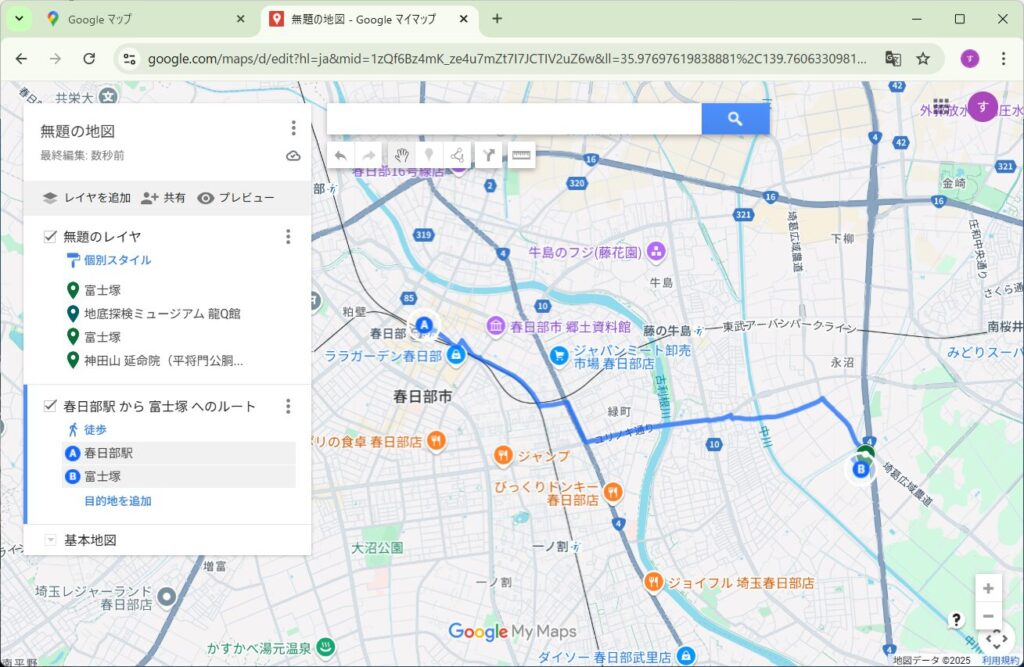
Task: Click the ララガーデン春日部 shopping pin
Action: click(x=456, y=355)
